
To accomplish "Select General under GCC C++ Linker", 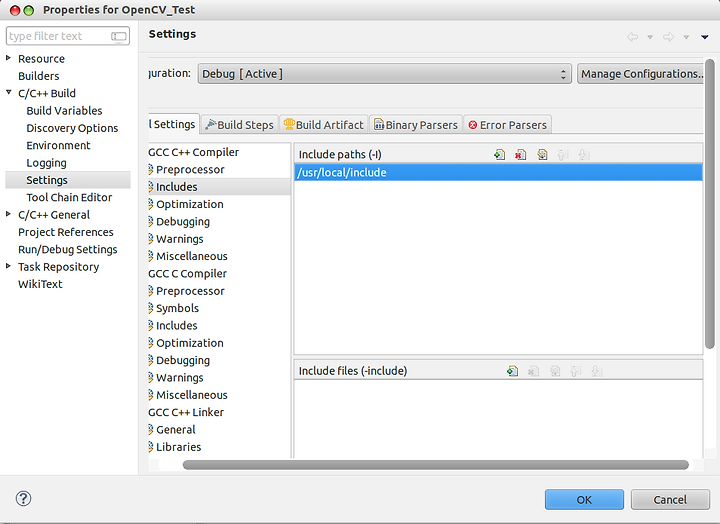I will pyautogui.click(x=175, y=430).
